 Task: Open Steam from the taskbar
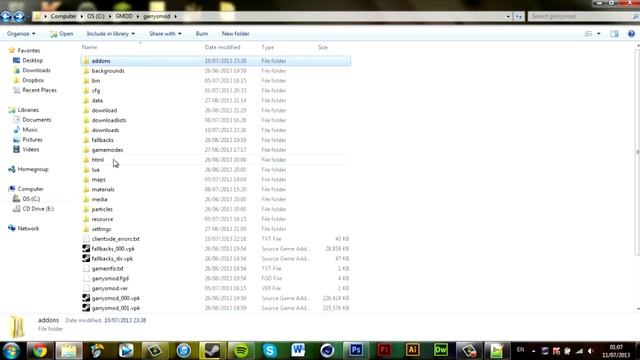pos(212,351)
